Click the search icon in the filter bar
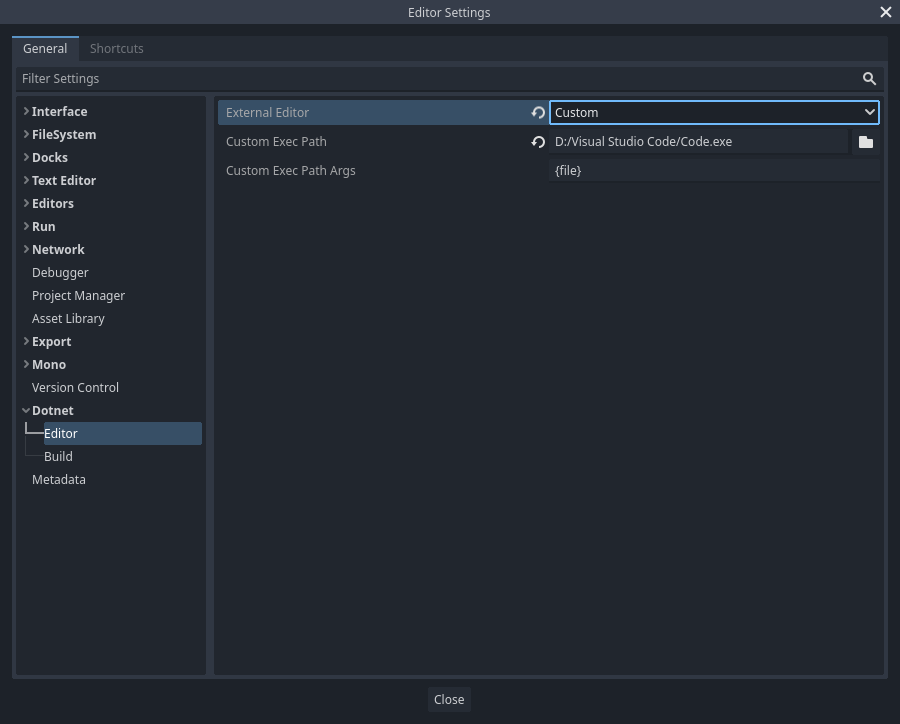 [x=868, y=78]
